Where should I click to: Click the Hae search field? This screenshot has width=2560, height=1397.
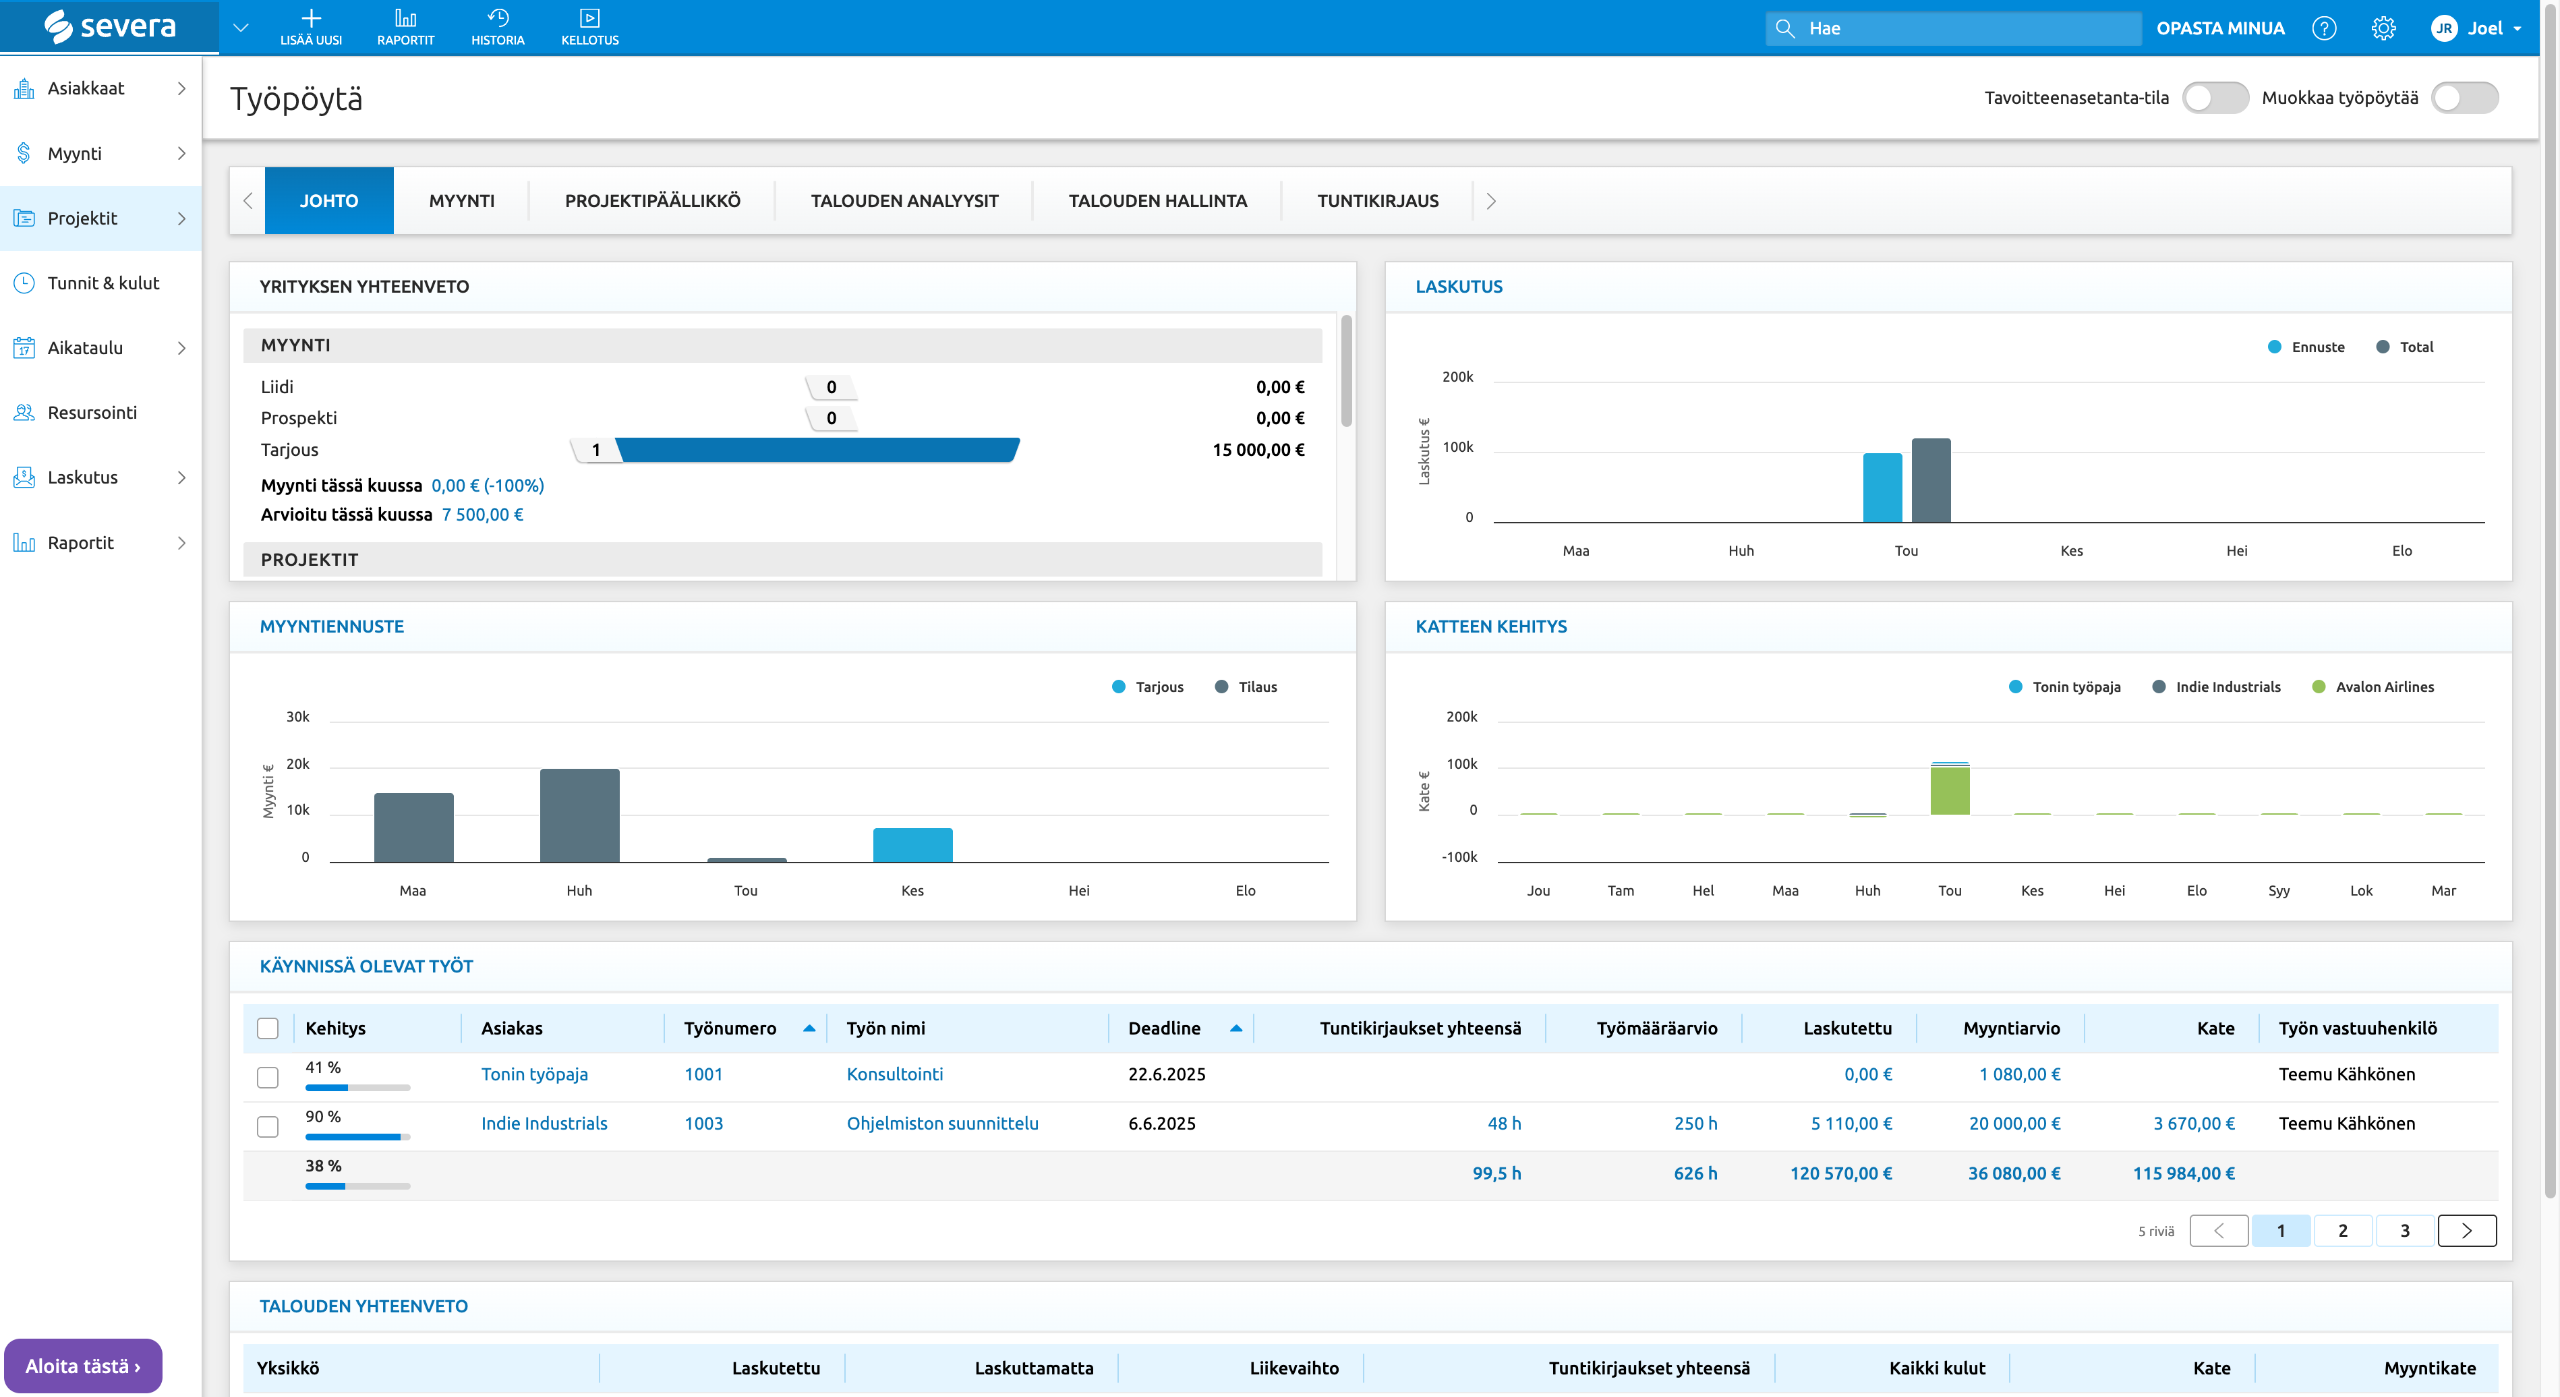point(1952,28)
